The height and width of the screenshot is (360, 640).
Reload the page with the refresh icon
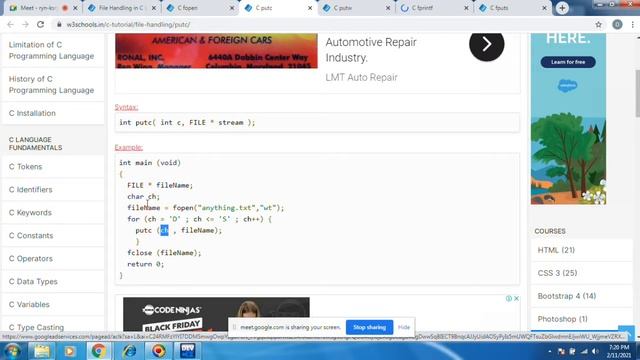(x=40, y=24)
